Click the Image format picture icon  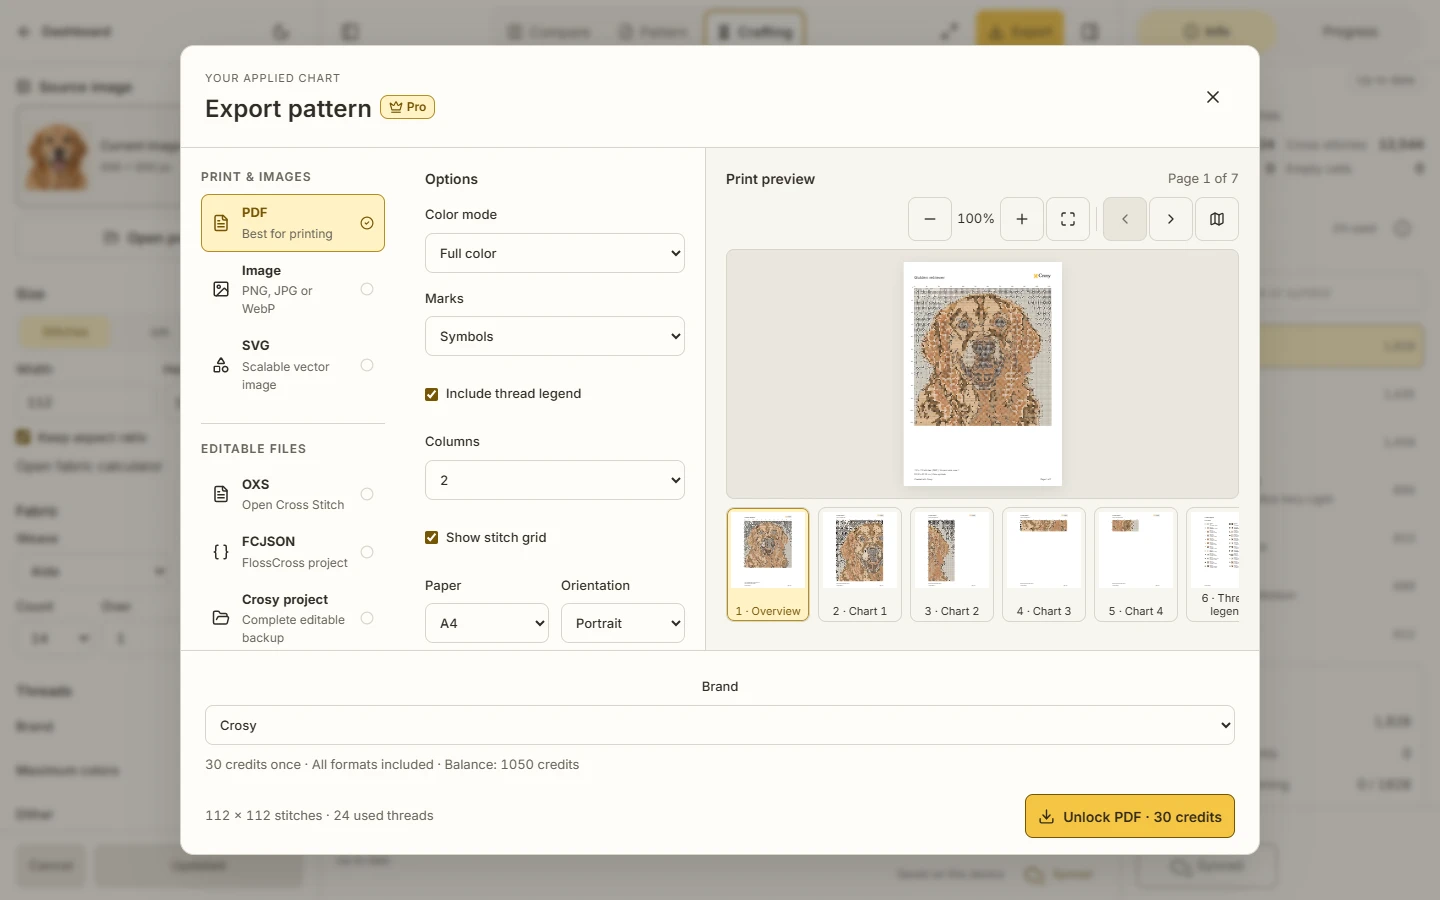(x=222, y=289)
